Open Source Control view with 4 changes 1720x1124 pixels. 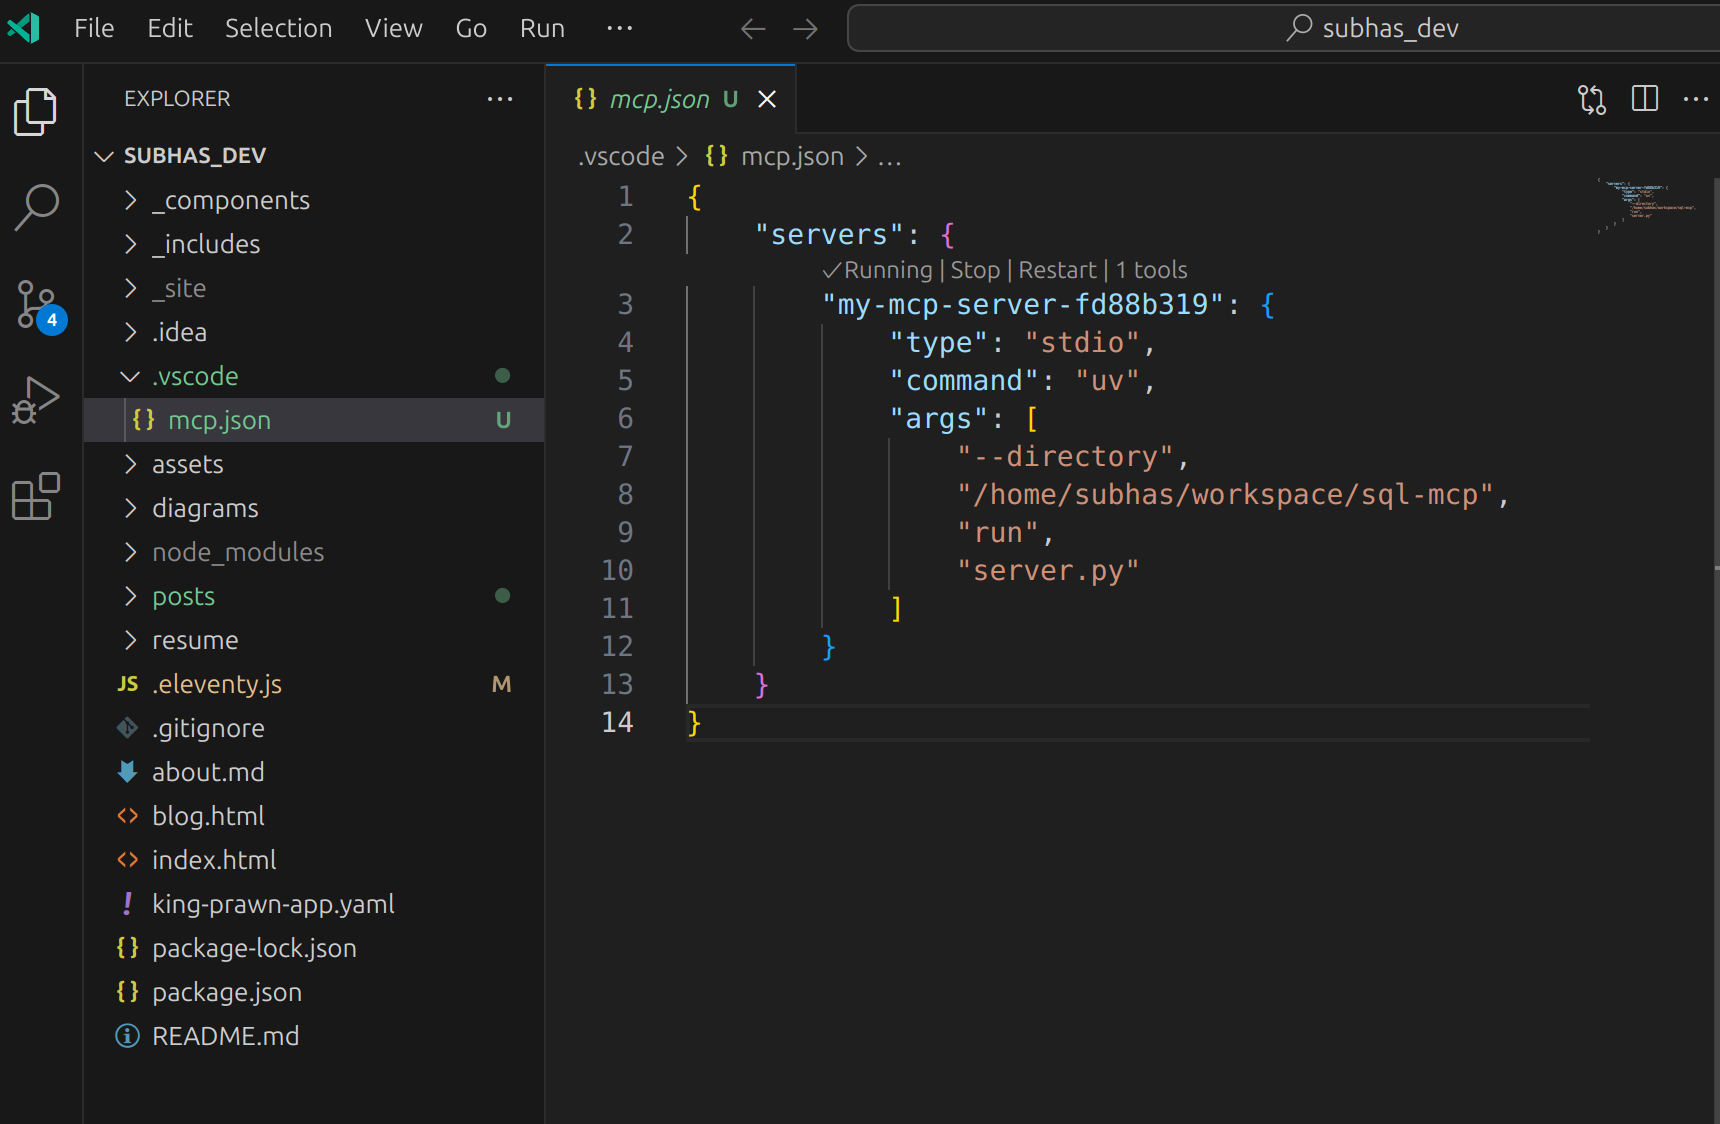[38, 305]
